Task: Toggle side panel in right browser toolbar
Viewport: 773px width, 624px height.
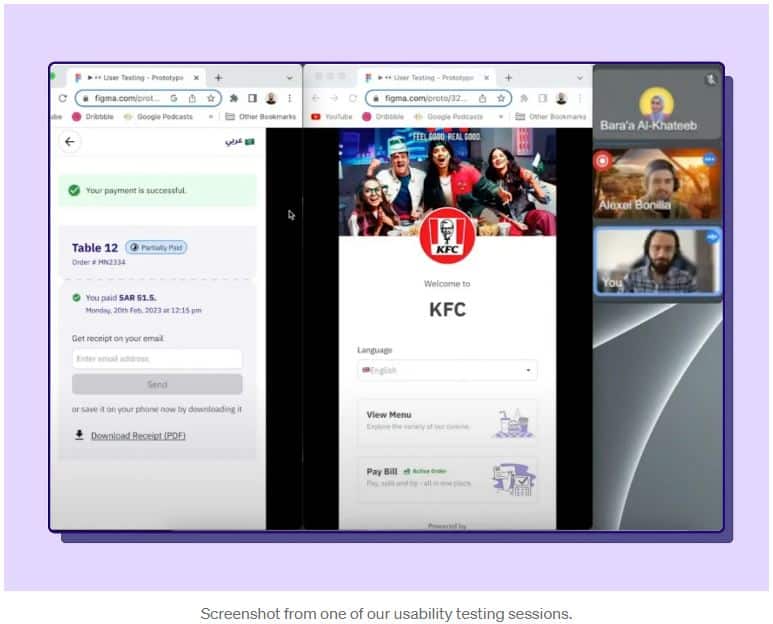Action: coord(541,99)
